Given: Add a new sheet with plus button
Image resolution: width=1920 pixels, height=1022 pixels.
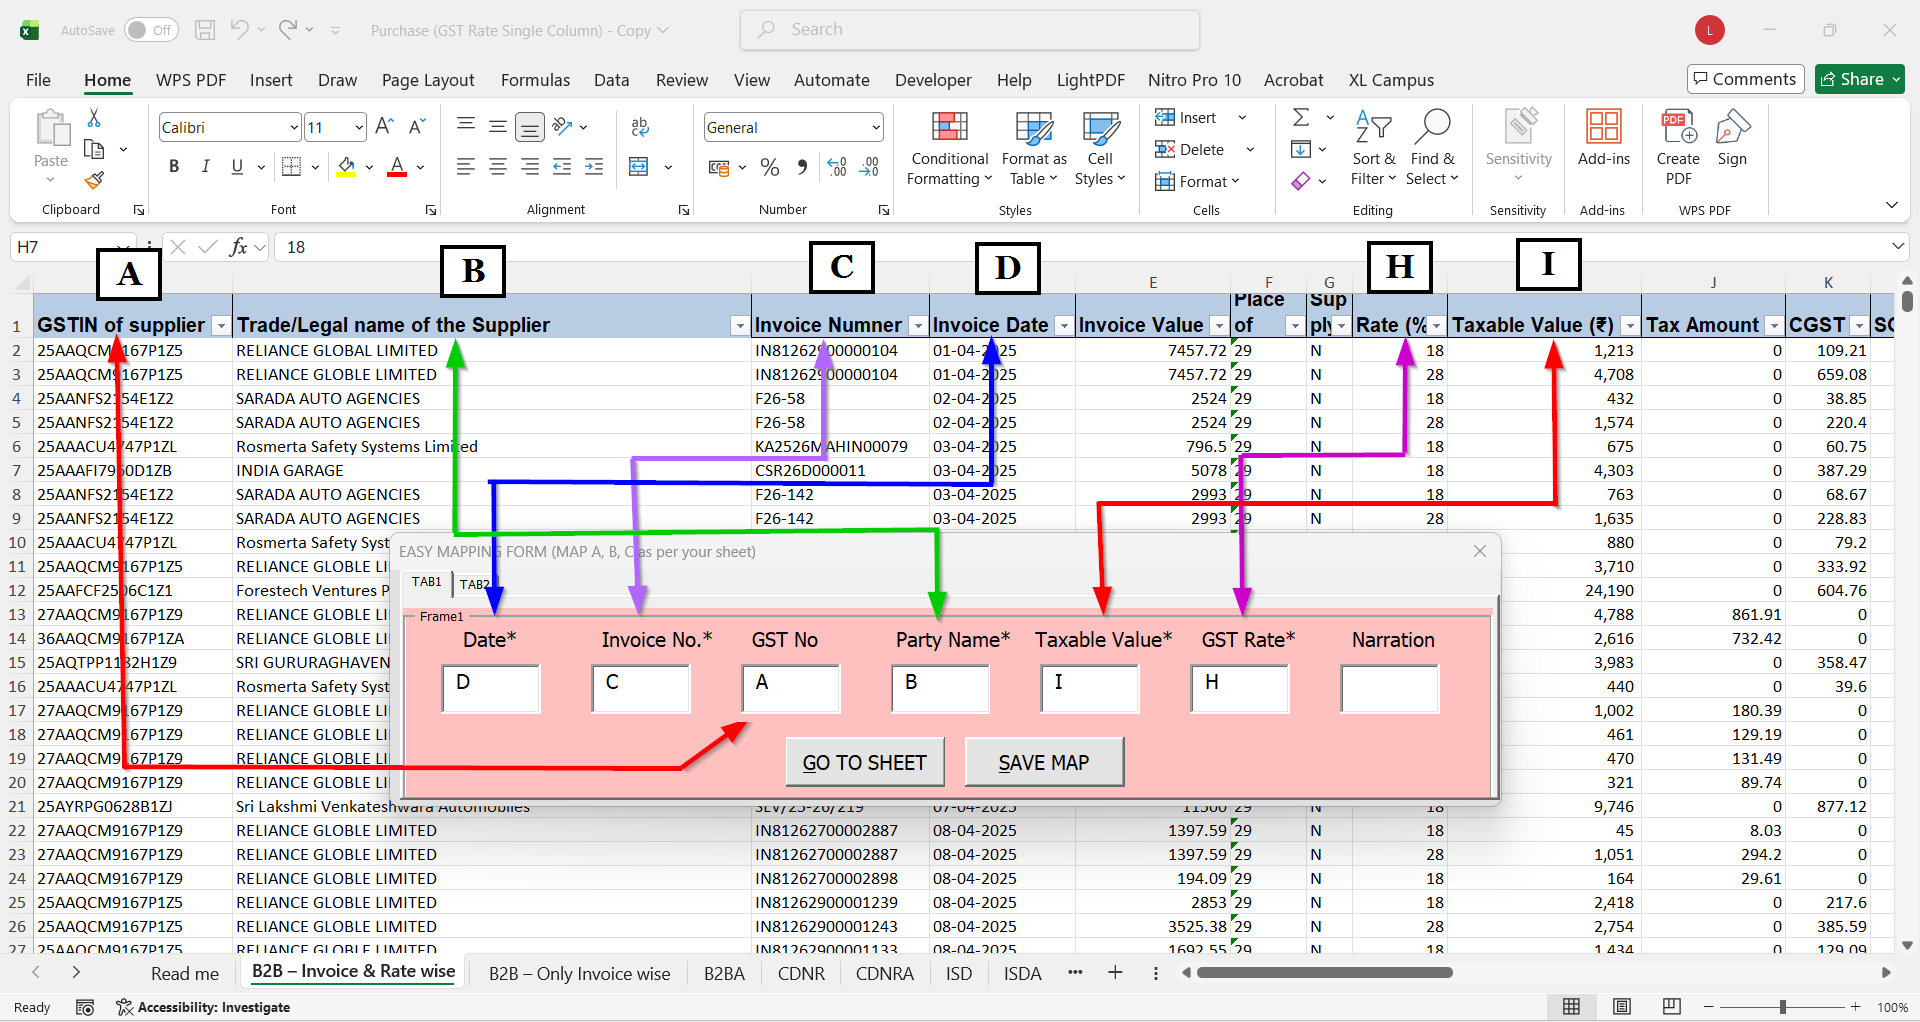Looking at the screenshot, I should (1115, 973).
